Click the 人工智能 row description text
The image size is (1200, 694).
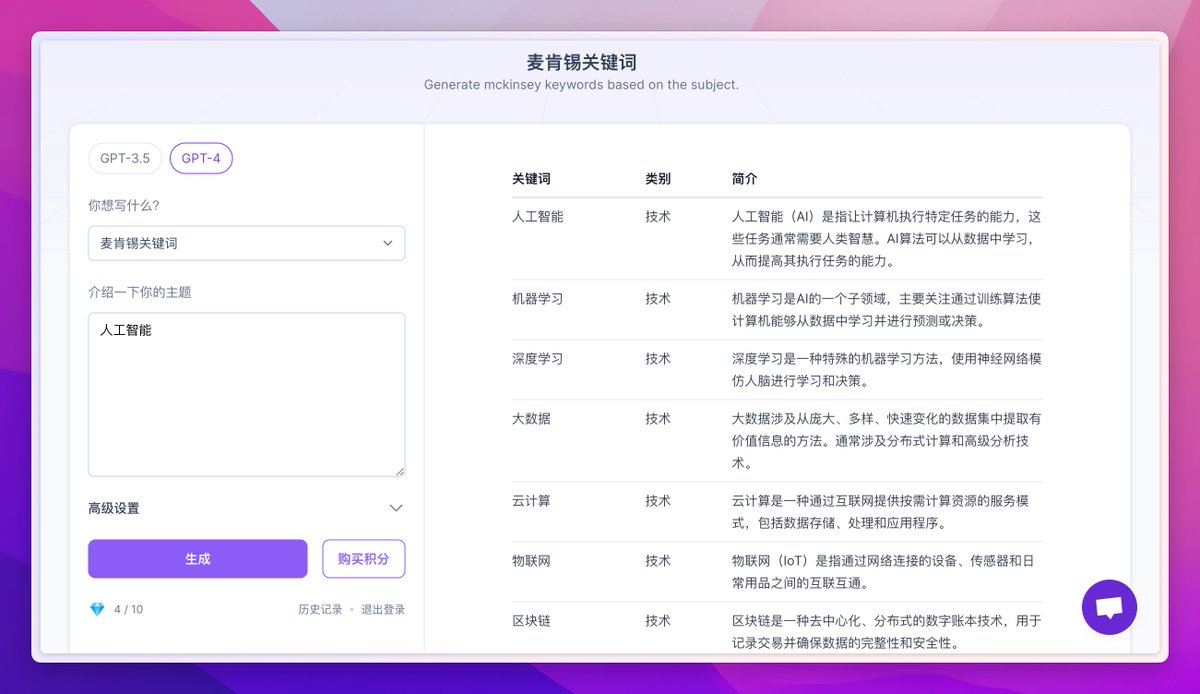click(x=887, y=239)
